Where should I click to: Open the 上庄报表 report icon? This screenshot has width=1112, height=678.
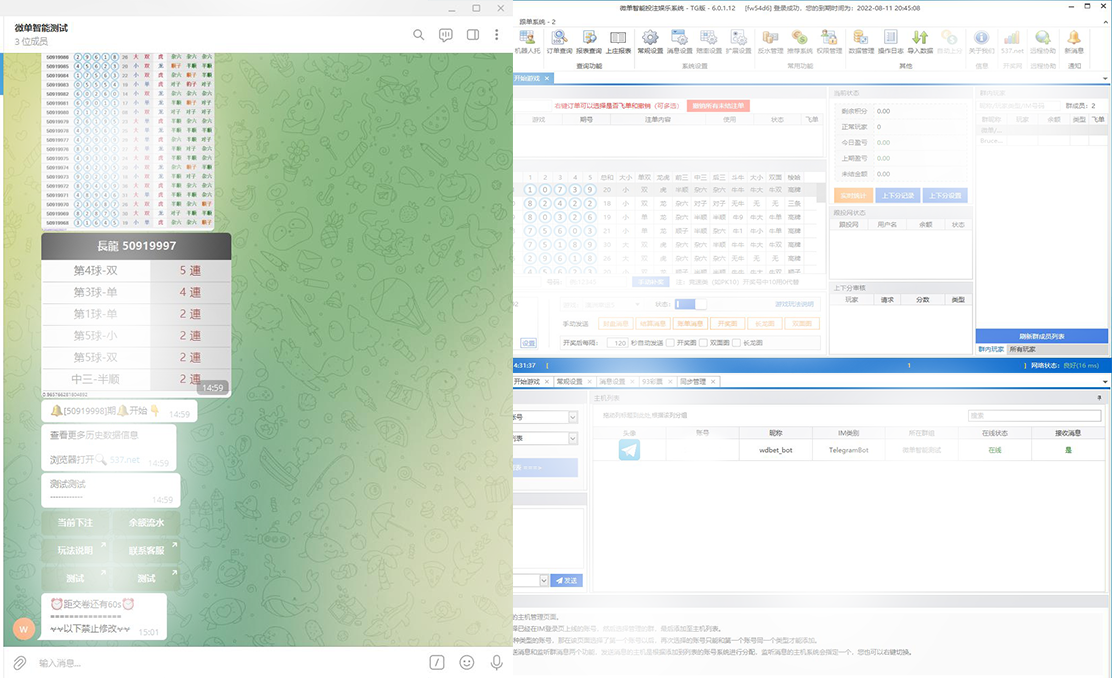(x=618, y=42)
